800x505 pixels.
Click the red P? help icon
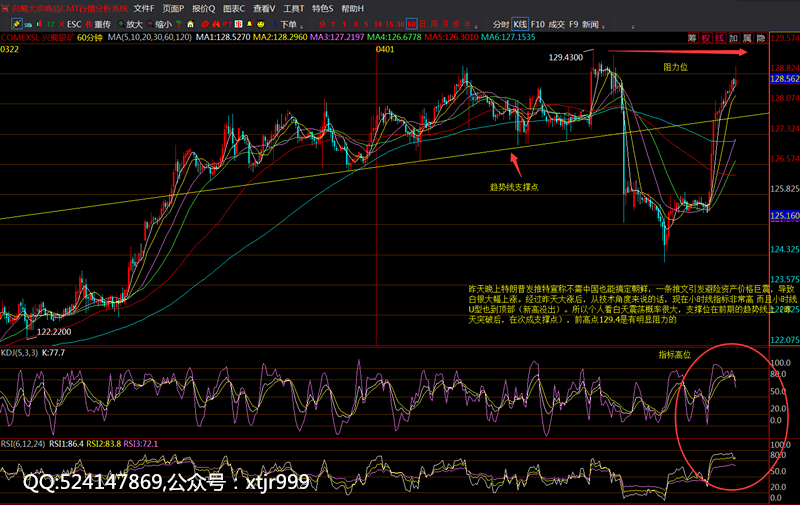coord(227,24)
